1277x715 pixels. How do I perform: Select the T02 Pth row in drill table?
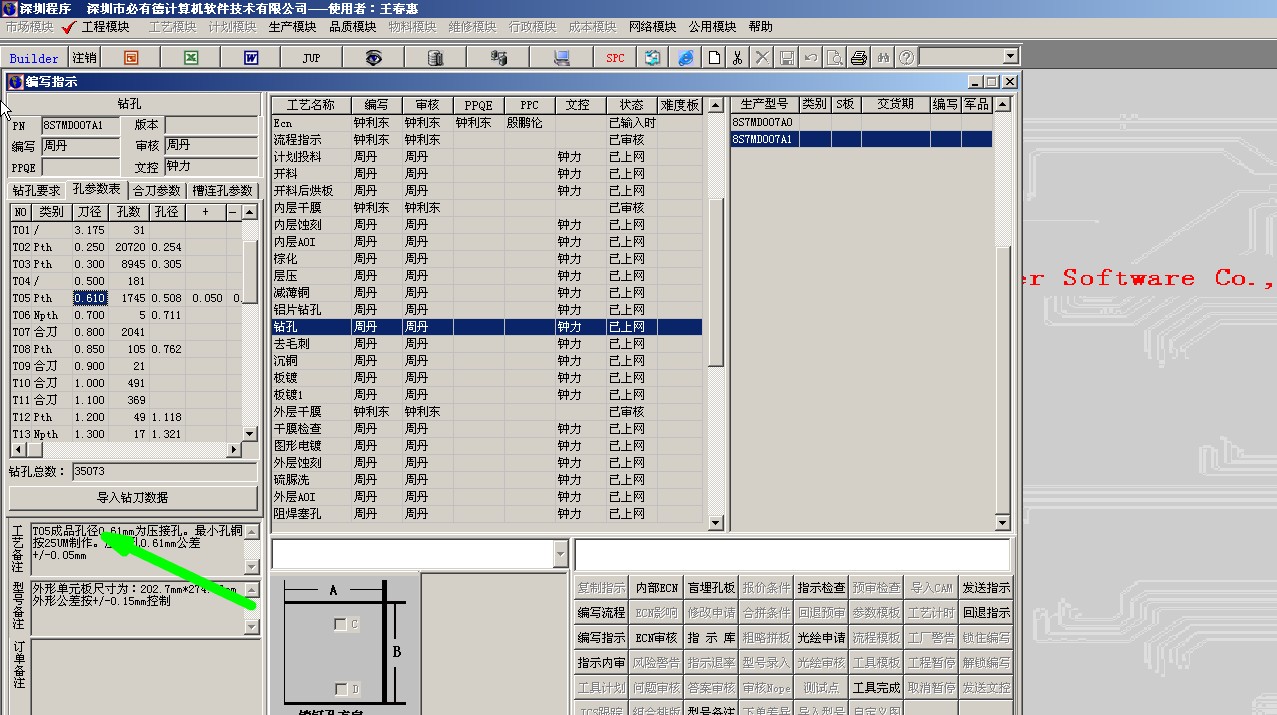tap(126, 247)
